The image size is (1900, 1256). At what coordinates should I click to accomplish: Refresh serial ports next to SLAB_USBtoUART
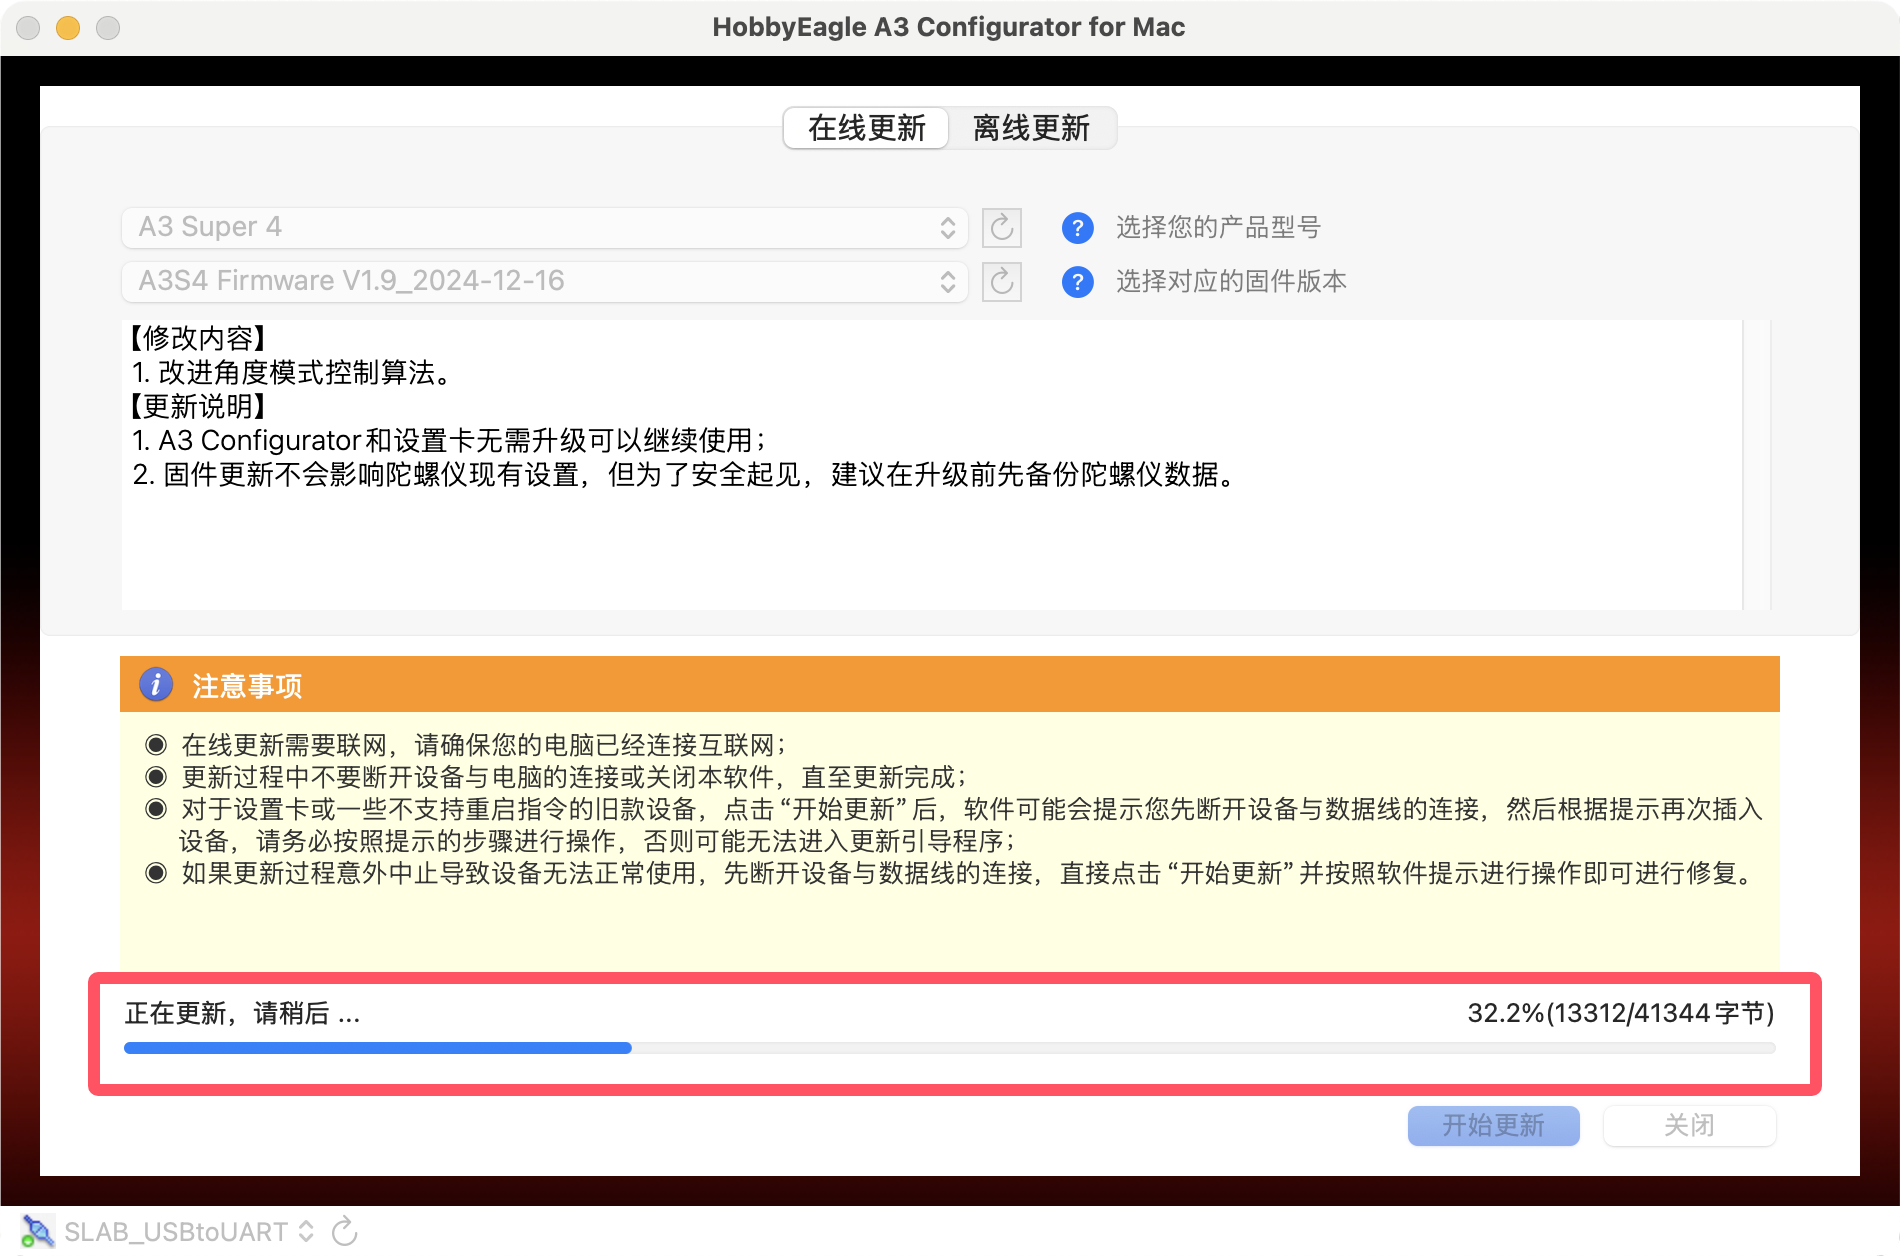click(x=345, y=1232)
